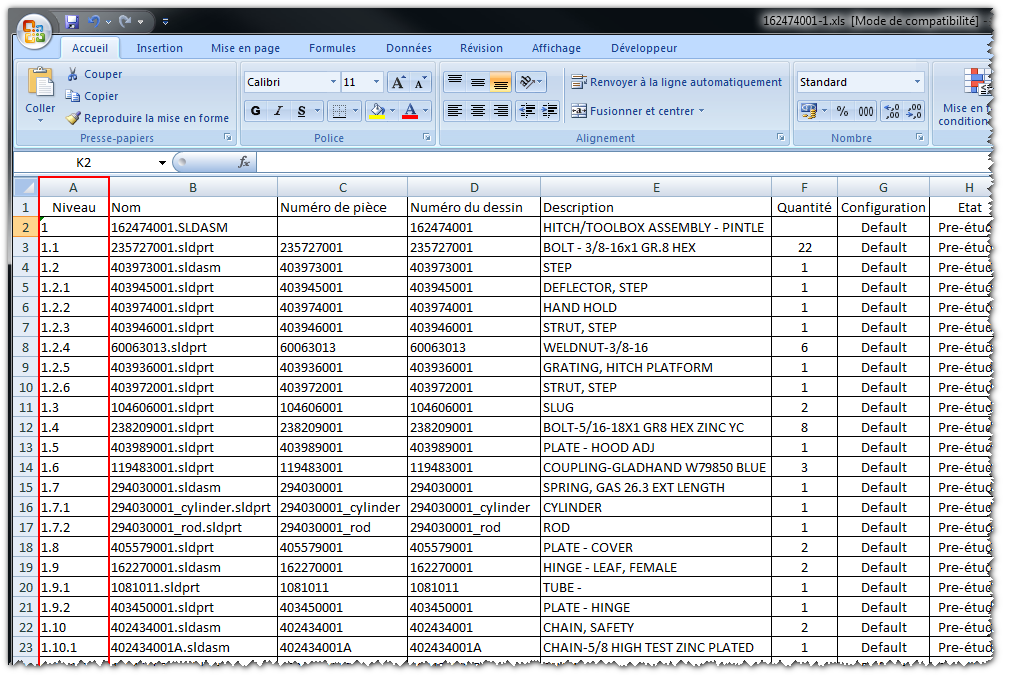
Task: Toggle italic formatting (I)
Action: point(279,111)
